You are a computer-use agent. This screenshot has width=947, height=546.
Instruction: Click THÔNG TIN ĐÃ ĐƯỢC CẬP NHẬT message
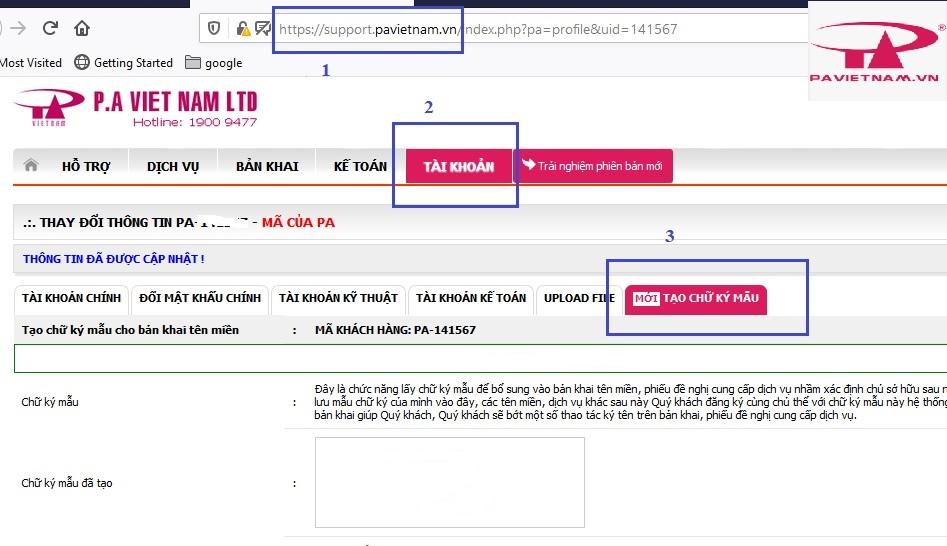(x=114, y=259)
